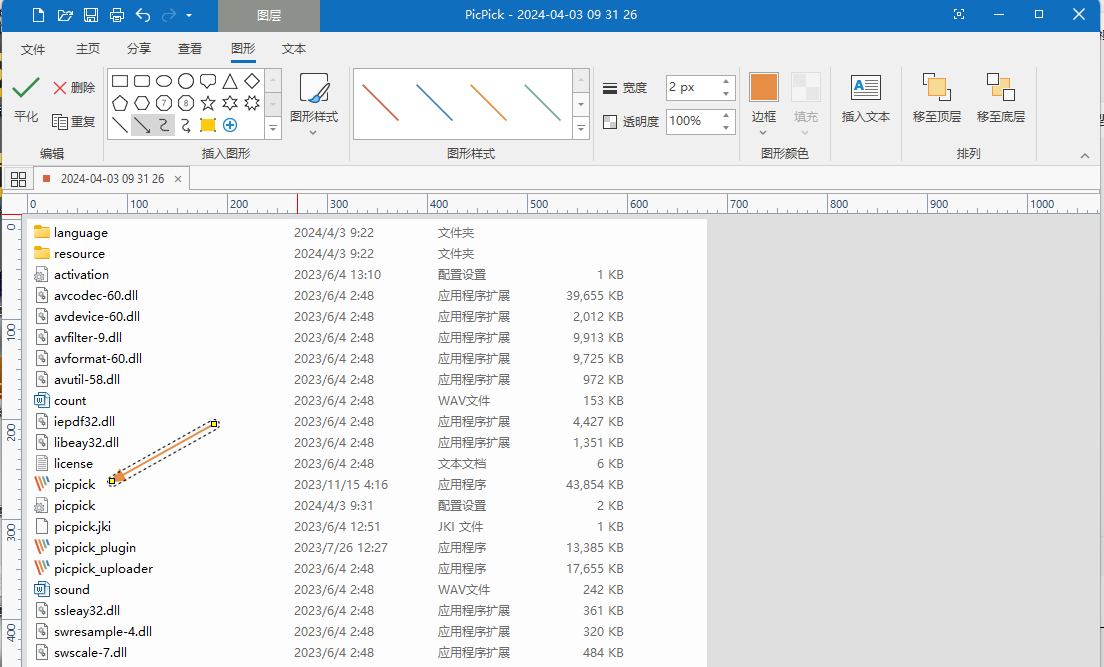The width and height of the screenshot is (1104, 667).
Task: Select the curved arrow tool
Action: click(x=186, y=125)
